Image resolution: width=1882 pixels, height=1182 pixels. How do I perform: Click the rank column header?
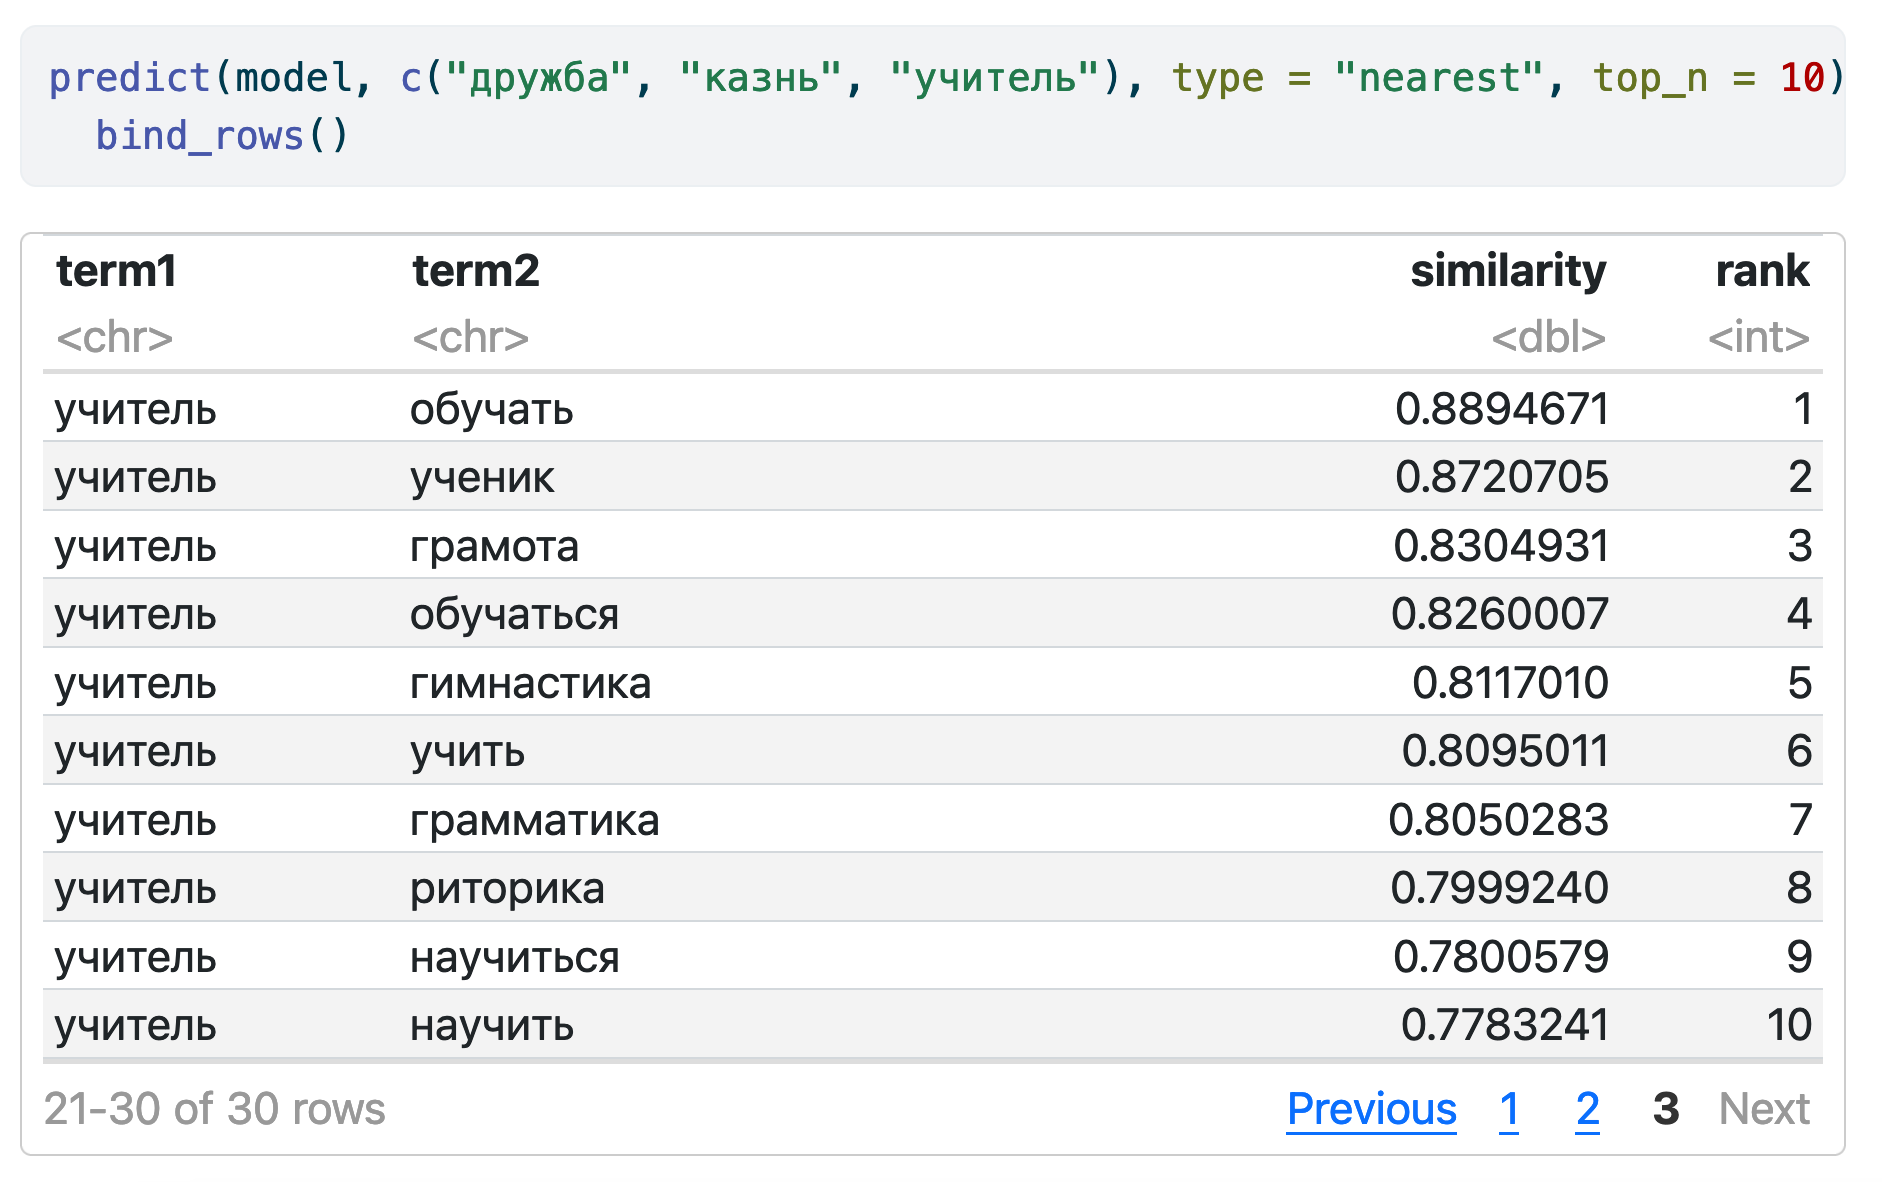(1761, 271)
